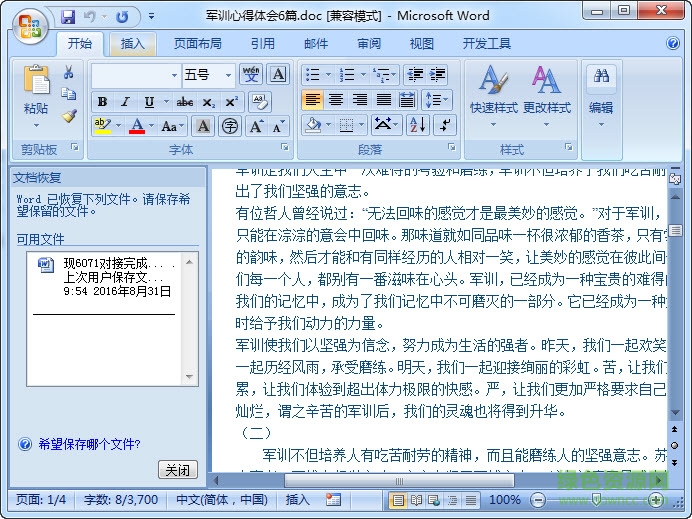
Task: Align text right
Action: click(x=360, y=100)
